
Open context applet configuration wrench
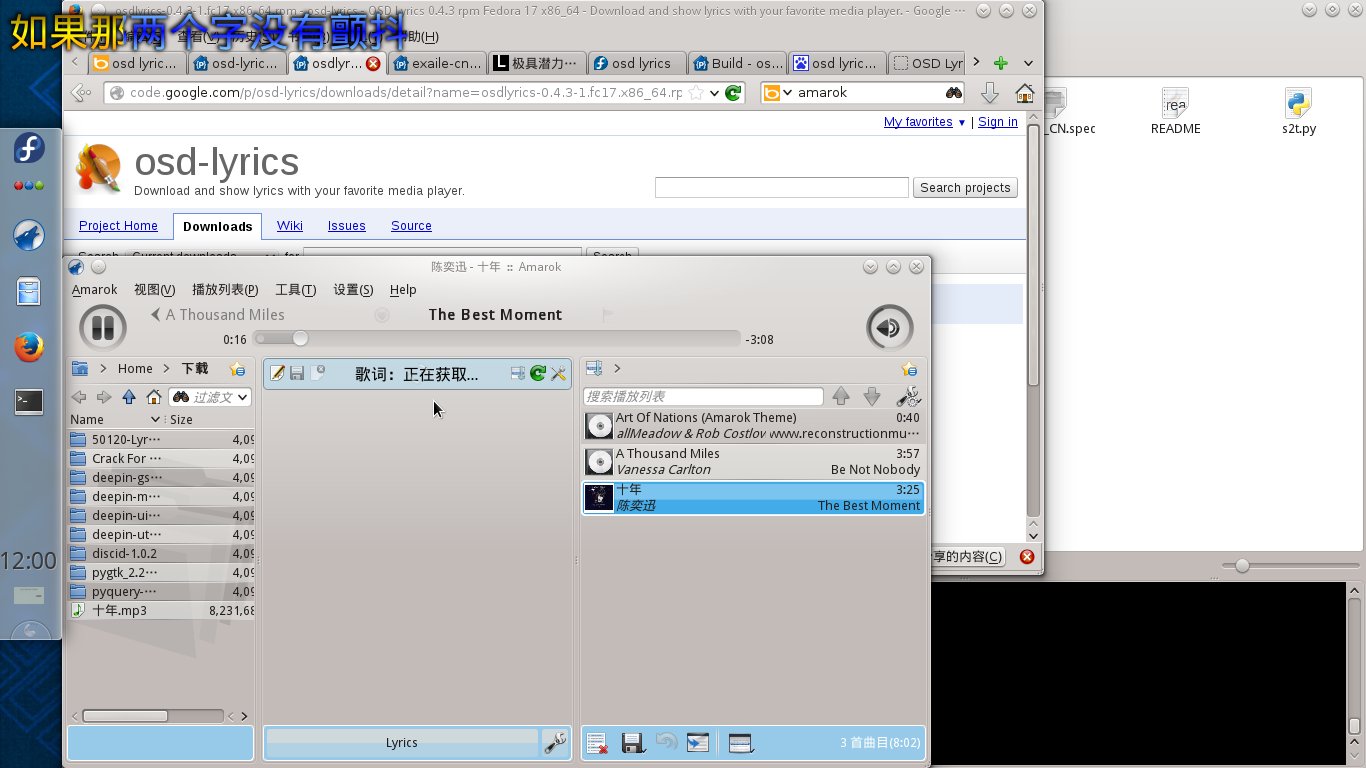555,743
